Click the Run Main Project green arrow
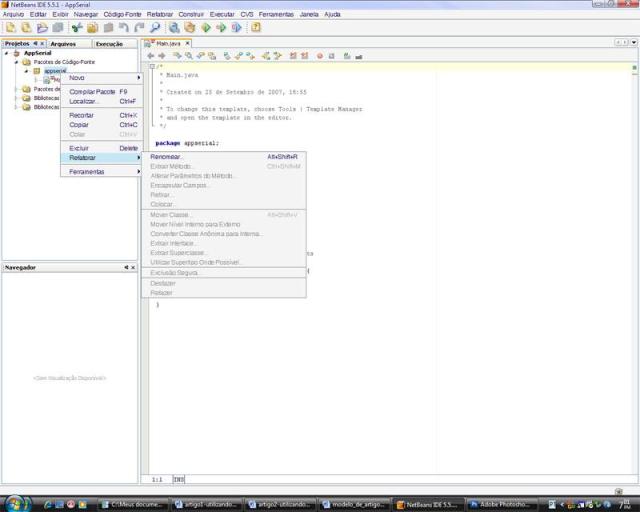This screenshot has width=640, height=512. click(x=206, y=28)
